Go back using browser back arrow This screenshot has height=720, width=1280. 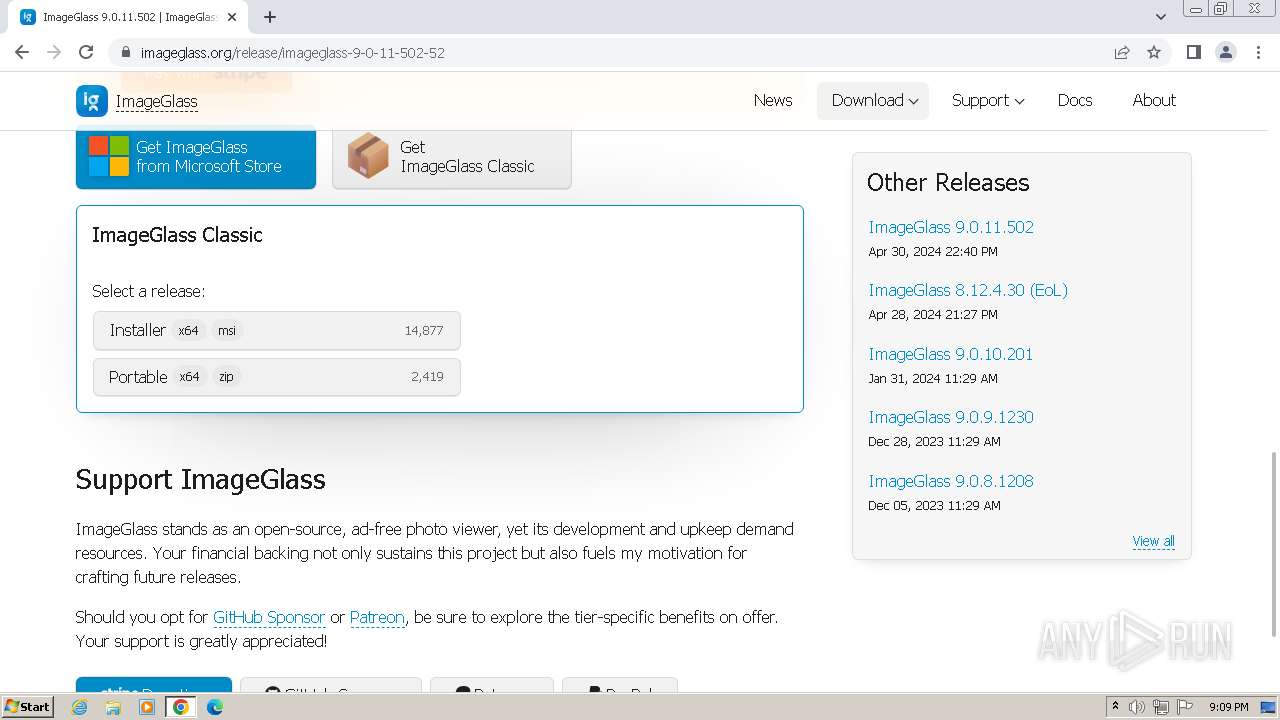(x=22, y=52)
